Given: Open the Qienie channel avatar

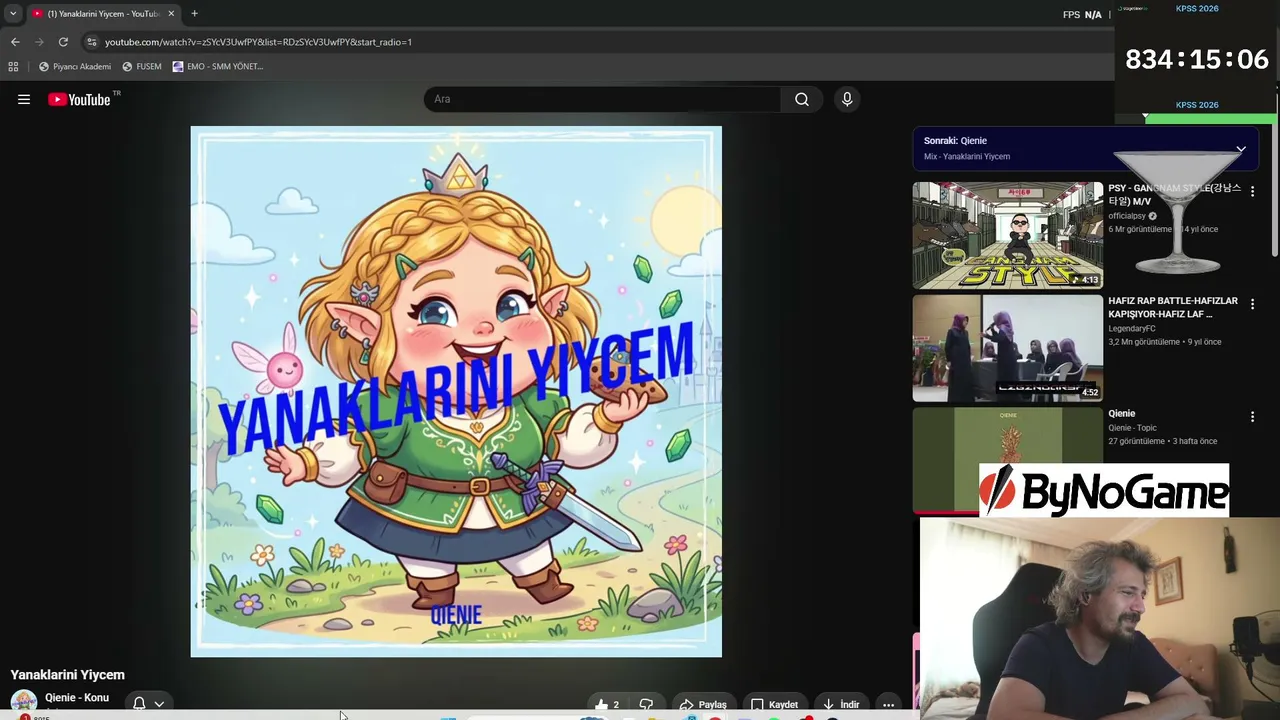Looking at the screenshot, I should (24, 702).
